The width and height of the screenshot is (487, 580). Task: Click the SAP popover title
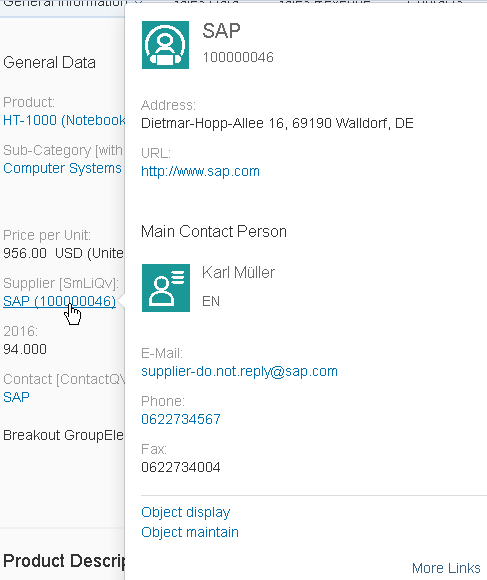(x=221, y=31)
